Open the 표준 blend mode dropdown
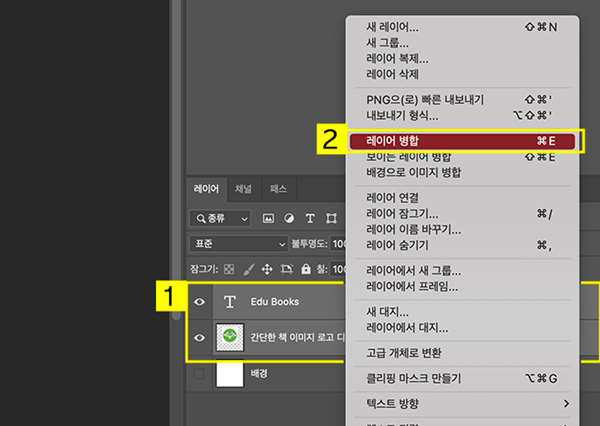This screenshot has height=426, width=600. click(x=238, y=244)
